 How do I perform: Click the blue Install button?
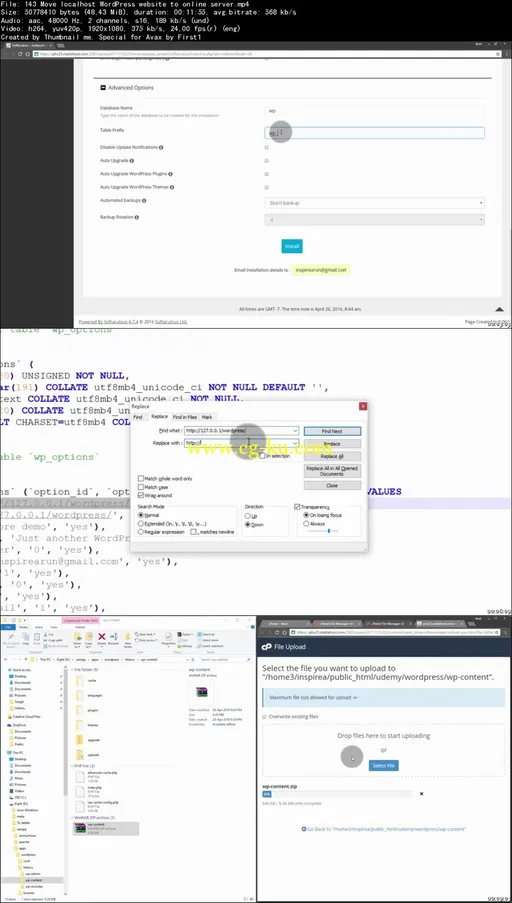tap(292, 246)
